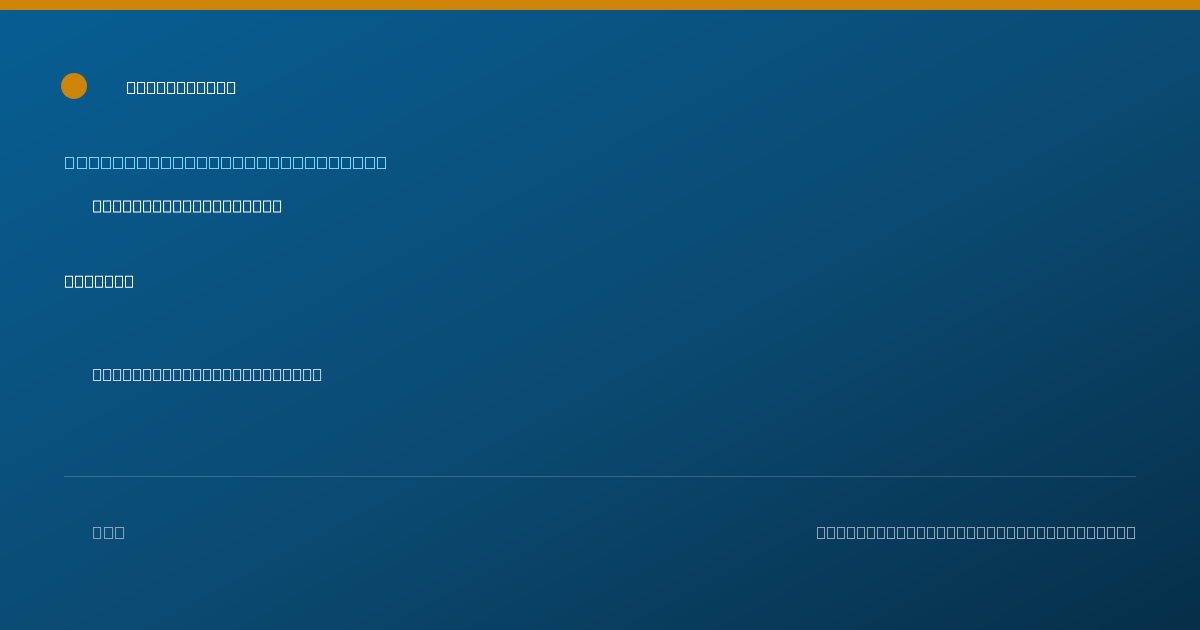This screenshot has width=1200, height=630.
Task: Select the short bold white text line
Action: pyautogui.click(x=99, y=281)
